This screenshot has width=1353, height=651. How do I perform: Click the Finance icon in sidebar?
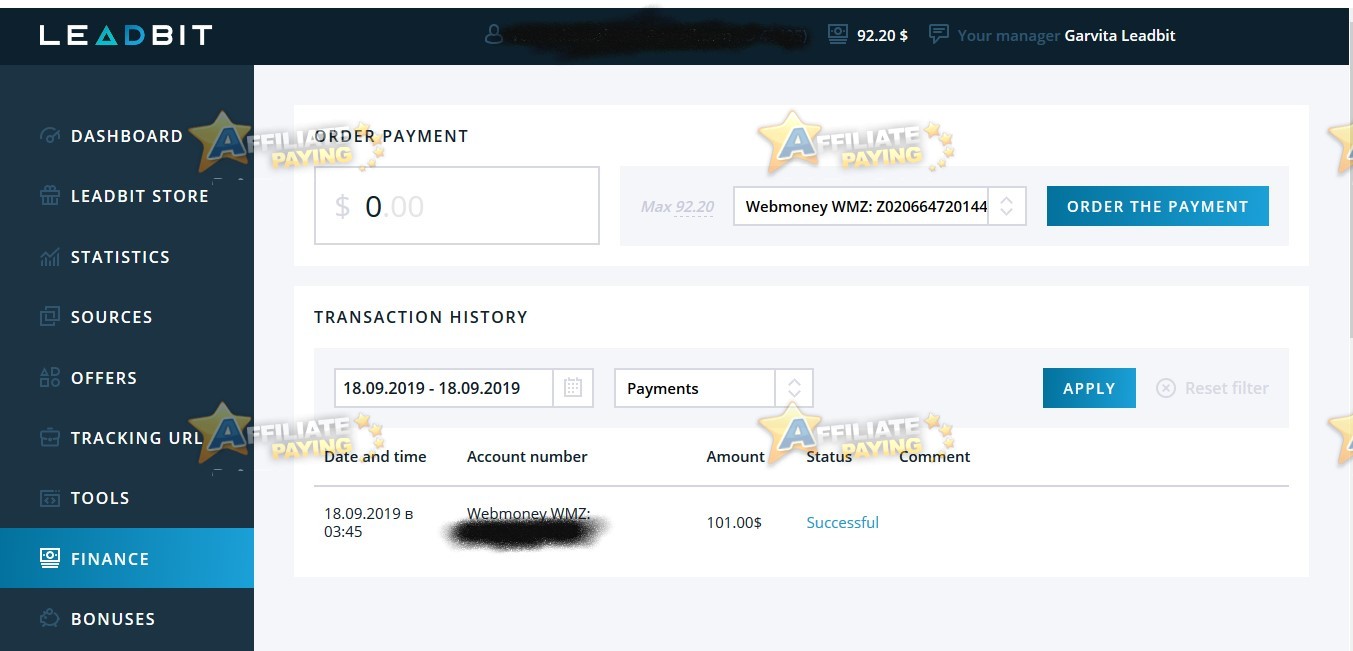50,558
